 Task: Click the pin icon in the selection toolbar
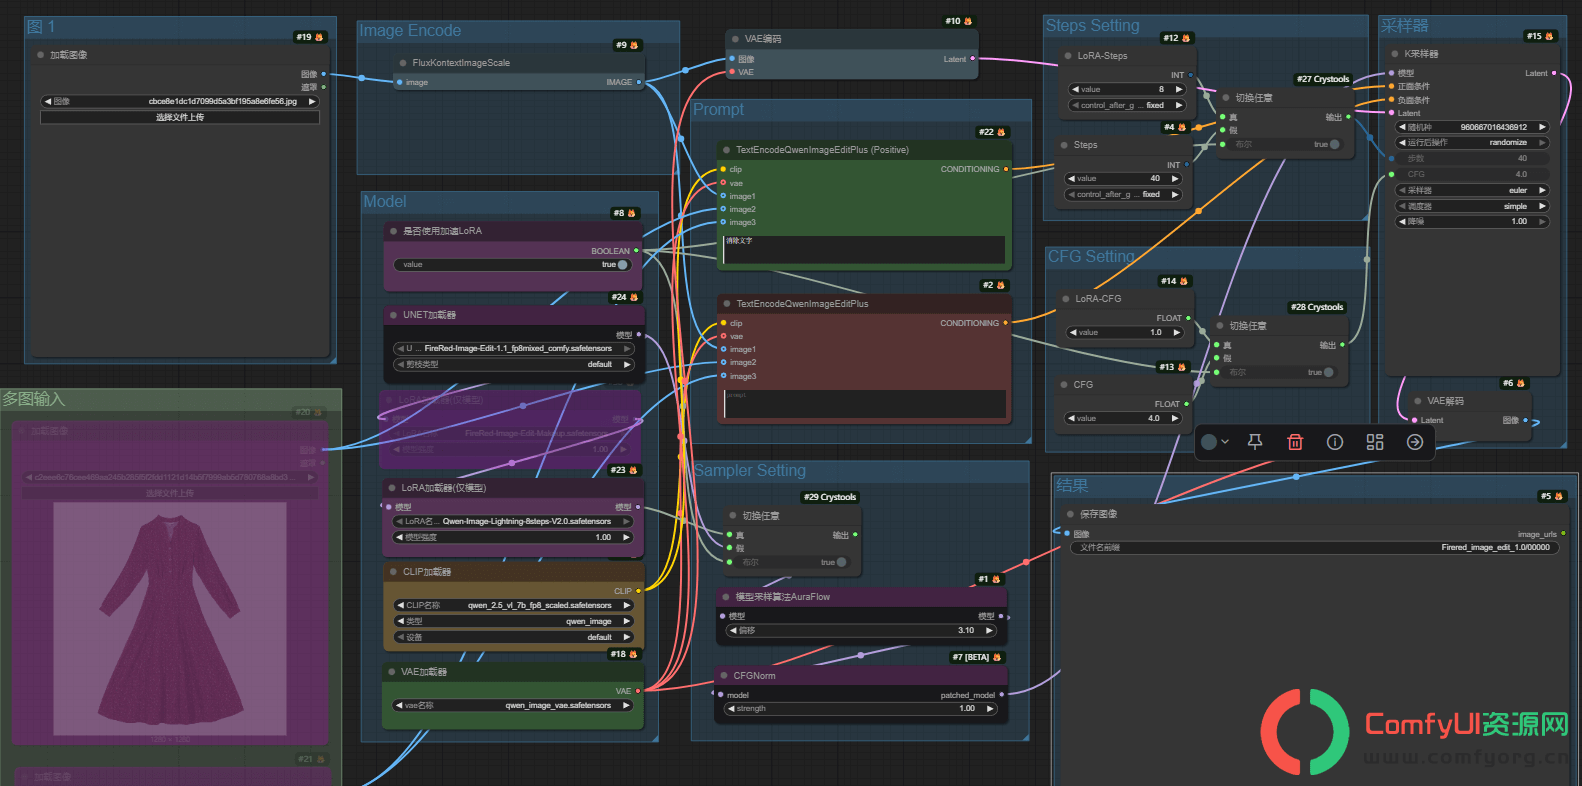click(1255, 442)
